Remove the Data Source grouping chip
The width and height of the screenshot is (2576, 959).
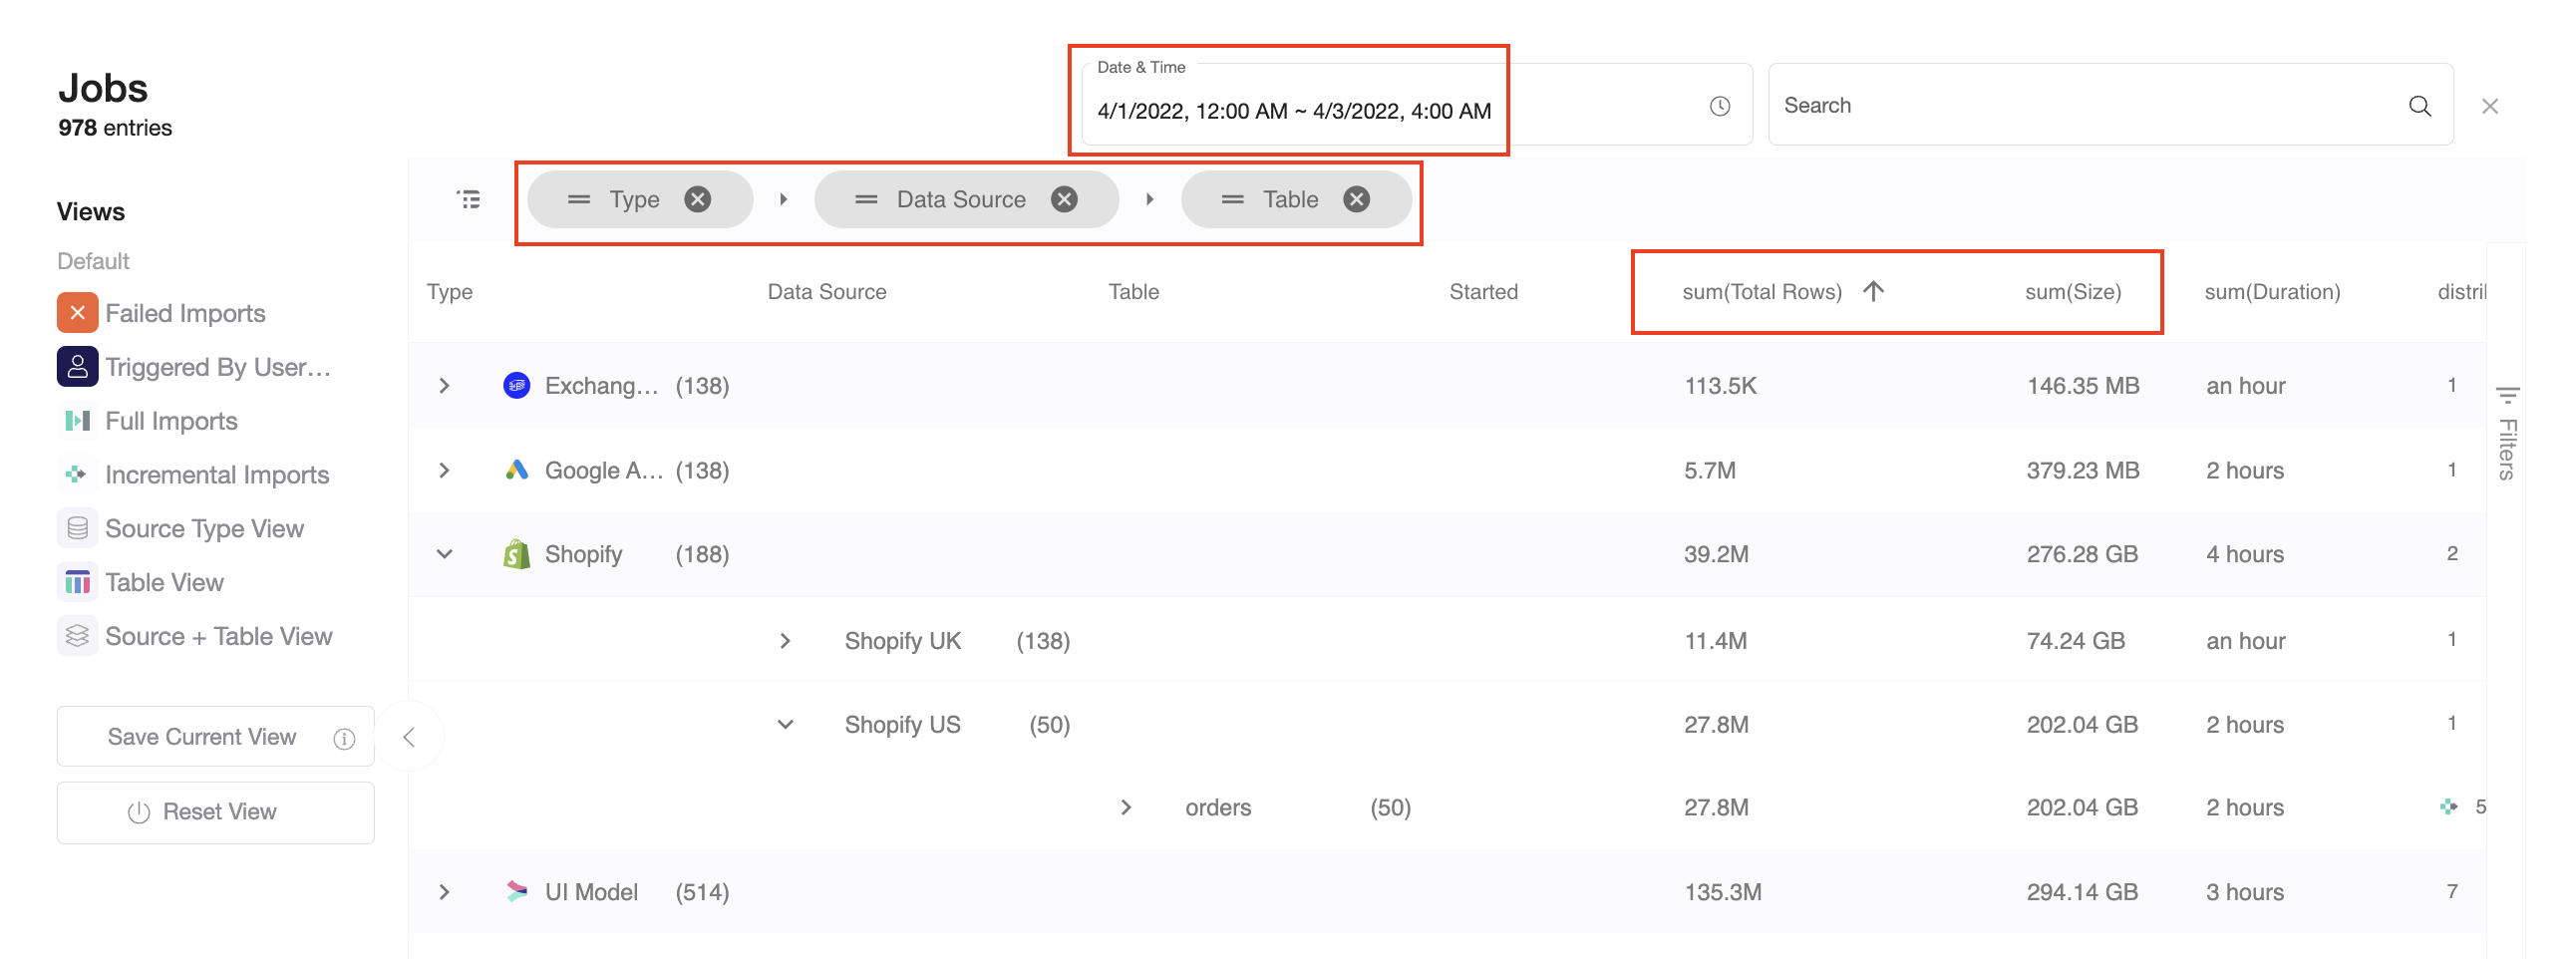click(x=1064, y=199)
